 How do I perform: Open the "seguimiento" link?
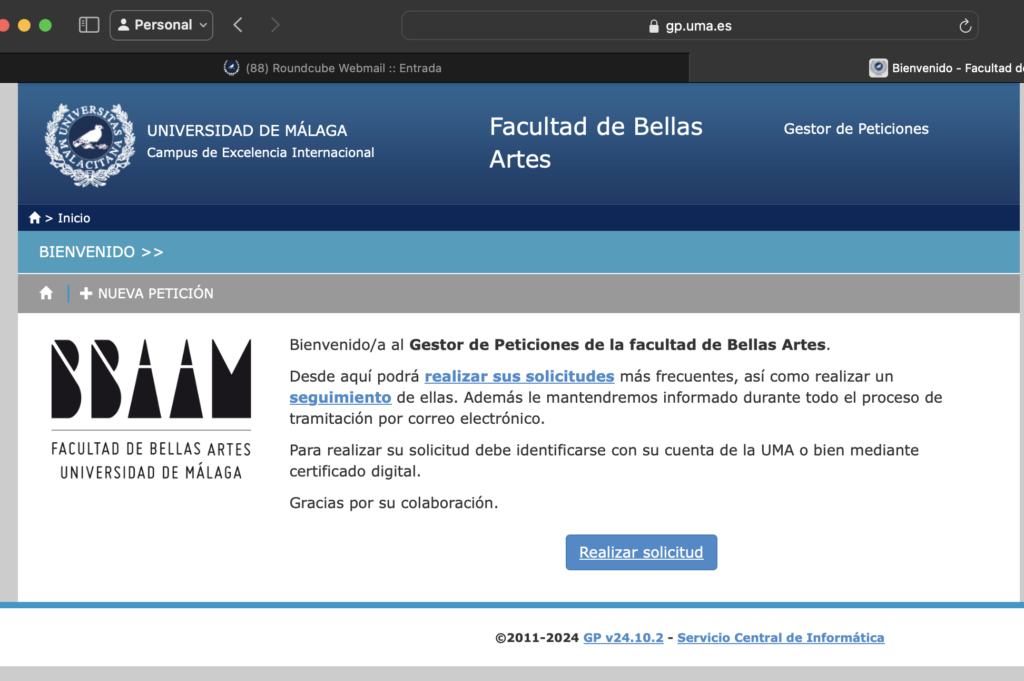click(340, 397)
